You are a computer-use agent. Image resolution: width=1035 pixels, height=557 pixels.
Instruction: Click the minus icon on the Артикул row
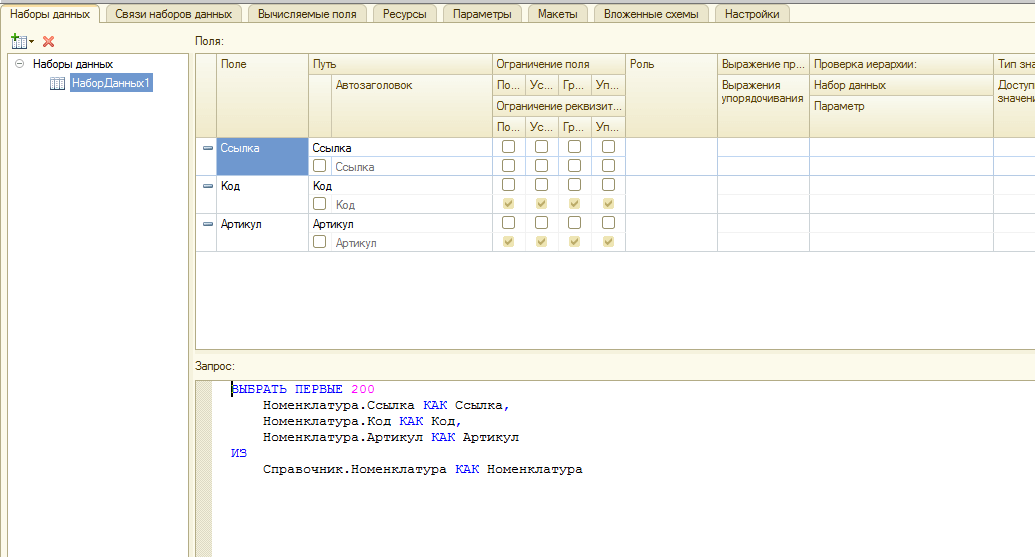208,224
